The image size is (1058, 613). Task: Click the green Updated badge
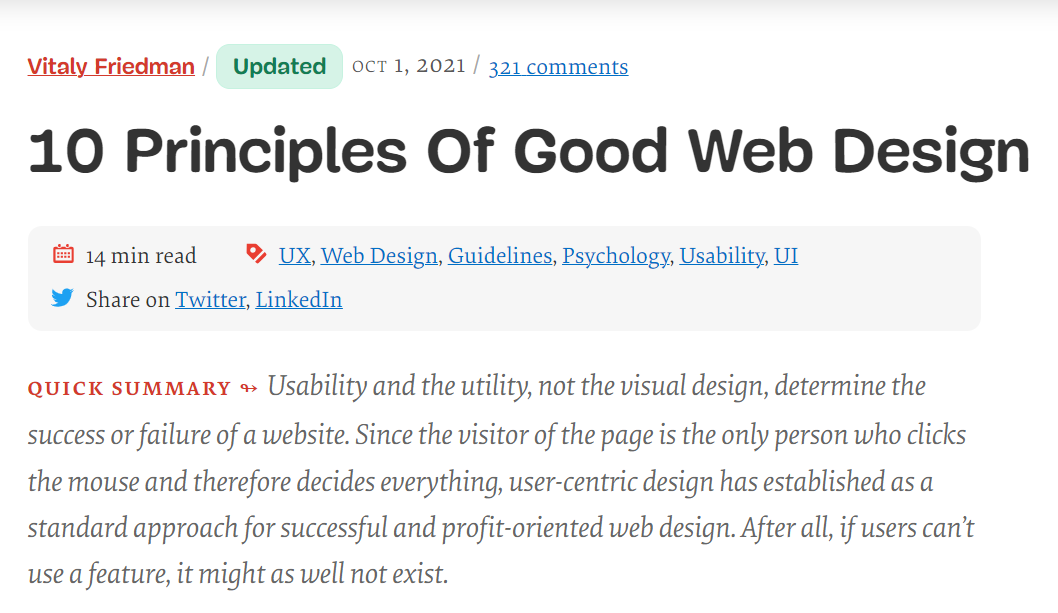[279, 66]
